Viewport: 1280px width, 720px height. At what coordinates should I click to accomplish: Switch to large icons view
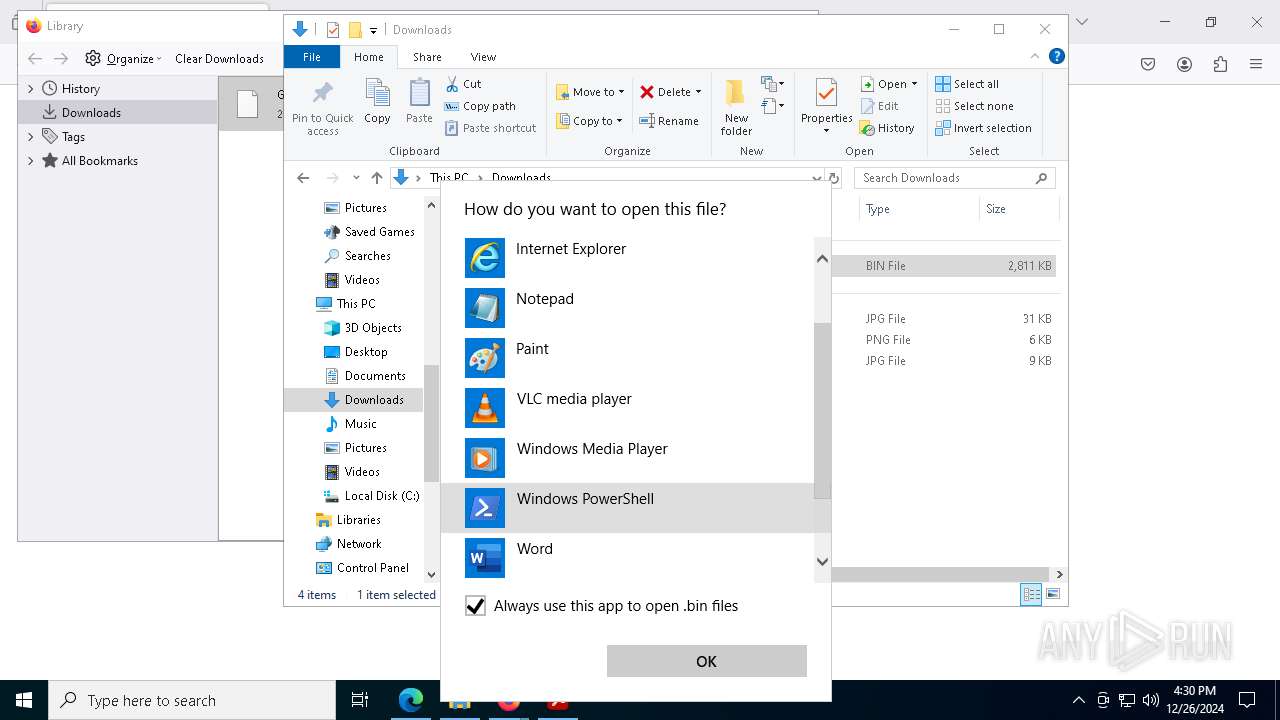click(1052, 594)
